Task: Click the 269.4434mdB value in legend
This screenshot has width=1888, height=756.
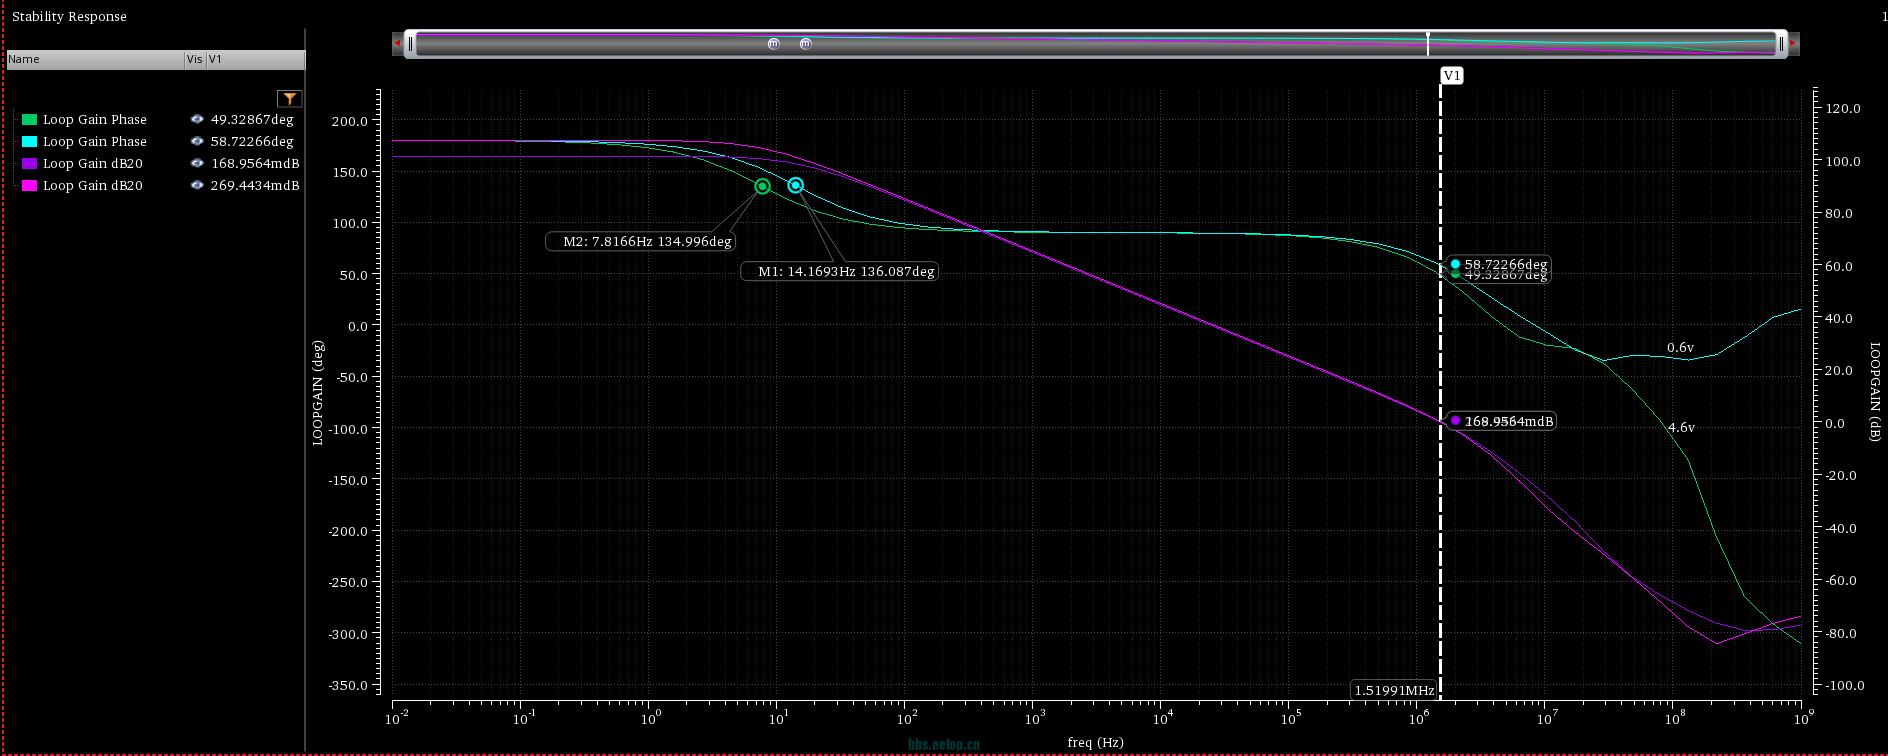Action: tap(255, 185)
